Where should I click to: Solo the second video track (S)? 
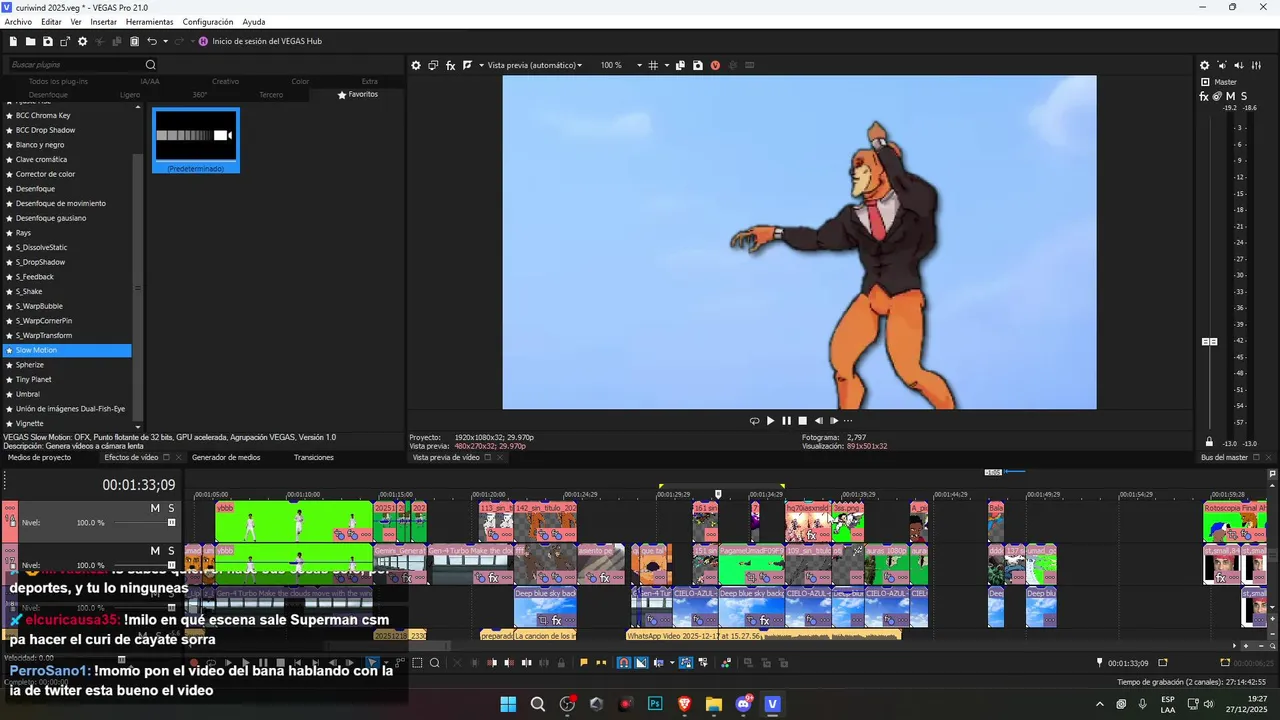pyautogui.click(x=171, y=551)
